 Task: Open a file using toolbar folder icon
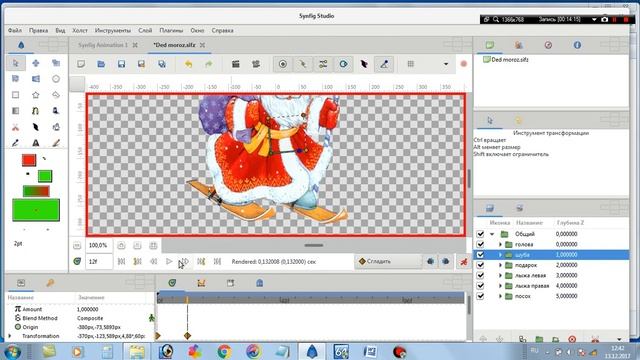pos(101,64)
